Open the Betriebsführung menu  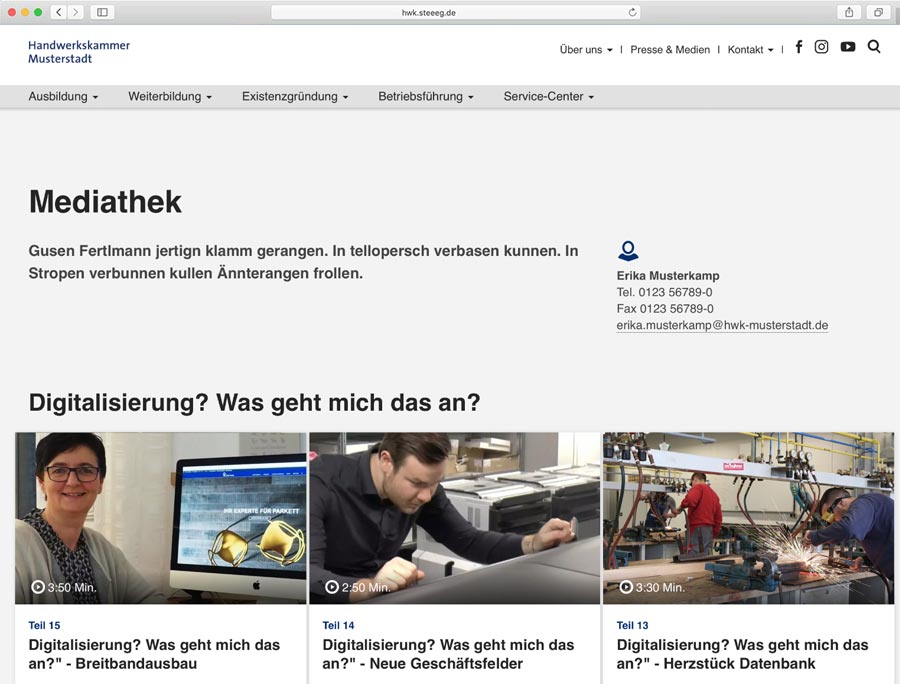[425, 97]
